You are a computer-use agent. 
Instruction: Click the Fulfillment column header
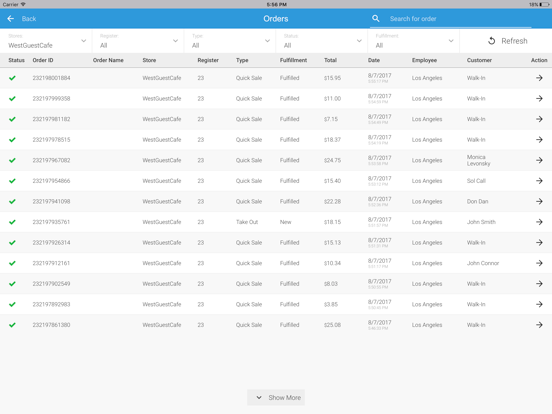pyautogui.click(x=293, y=60)
